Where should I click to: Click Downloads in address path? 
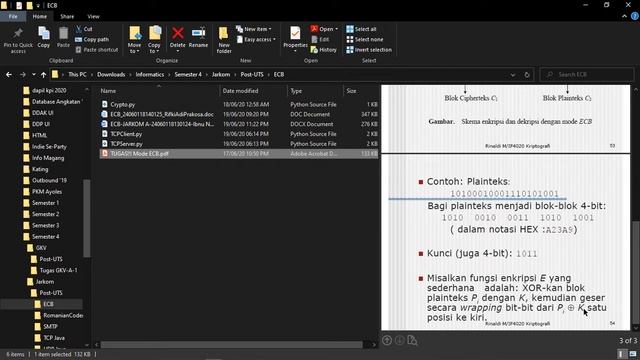point(111,75)
